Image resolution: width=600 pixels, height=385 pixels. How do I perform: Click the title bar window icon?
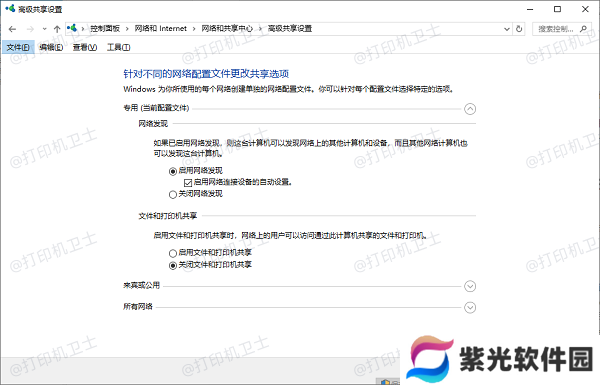pos(10,8)
